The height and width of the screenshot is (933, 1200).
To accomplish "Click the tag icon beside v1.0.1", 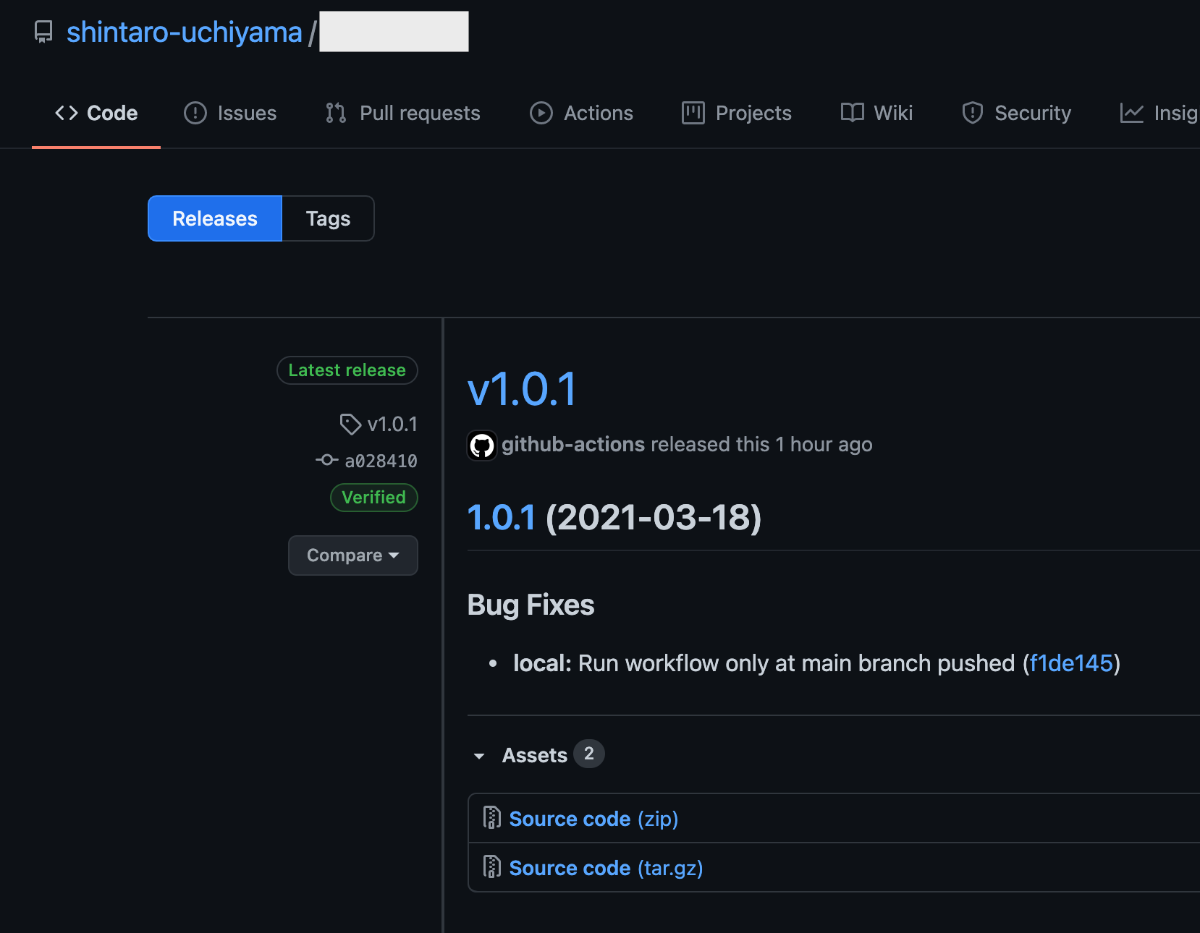I will 350,424.
